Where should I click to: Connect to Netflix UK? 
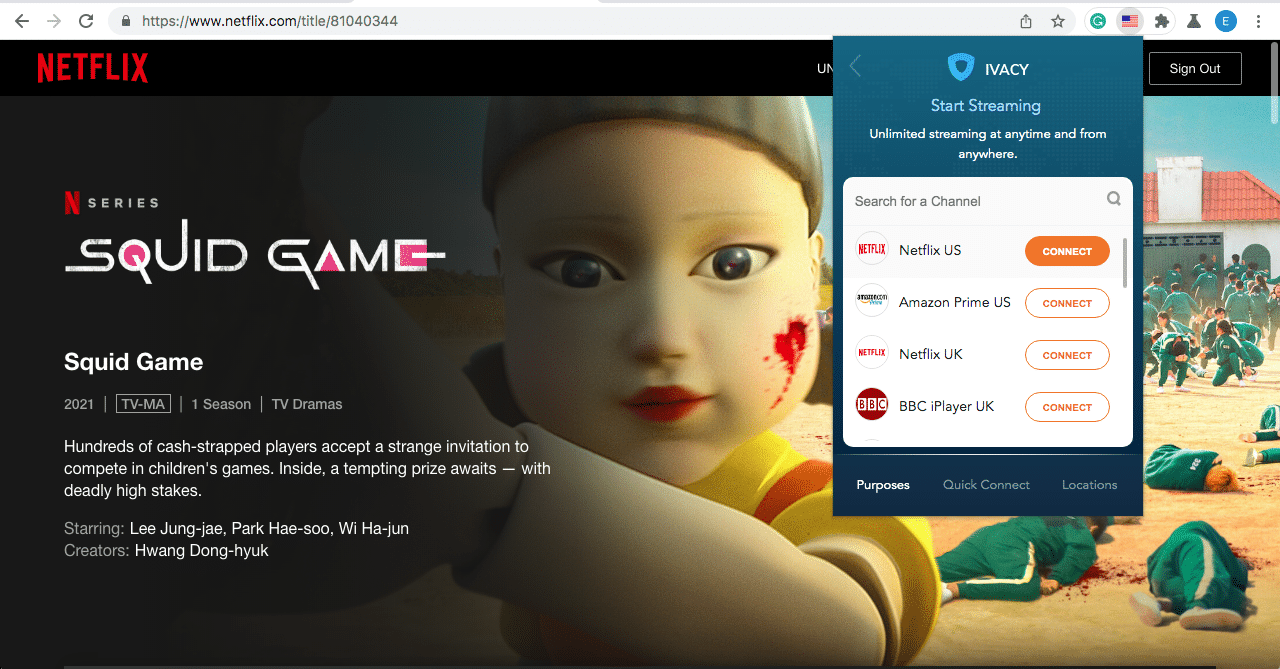(1067, 355)
